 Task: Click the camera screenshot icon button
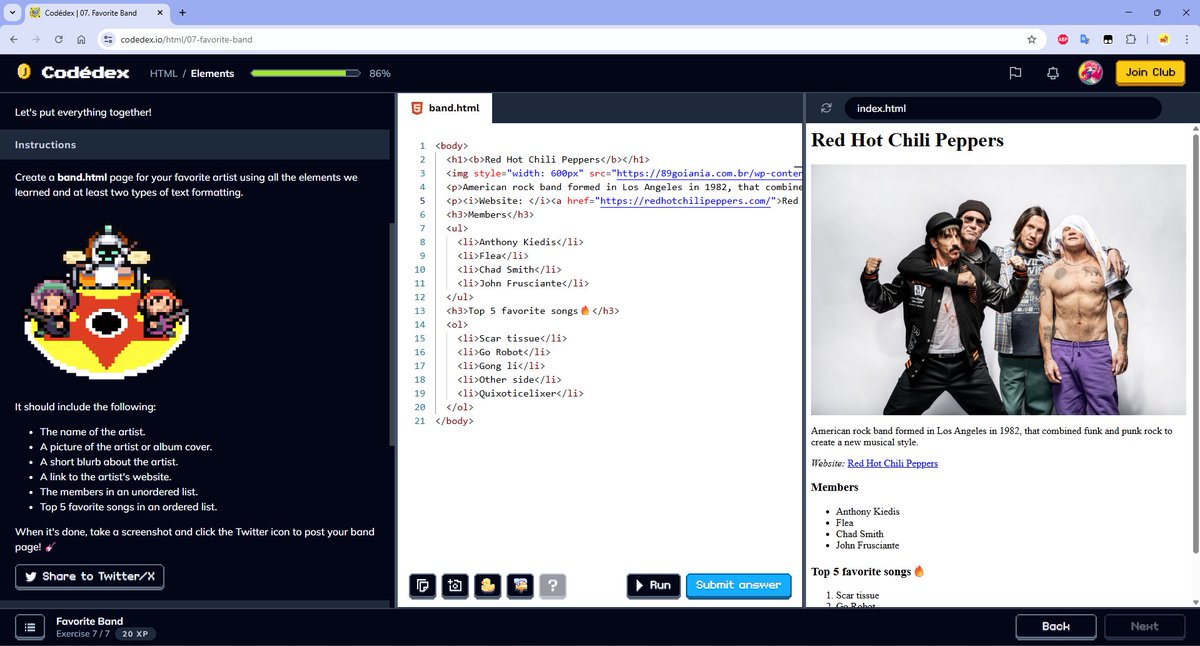pos(454,586)
